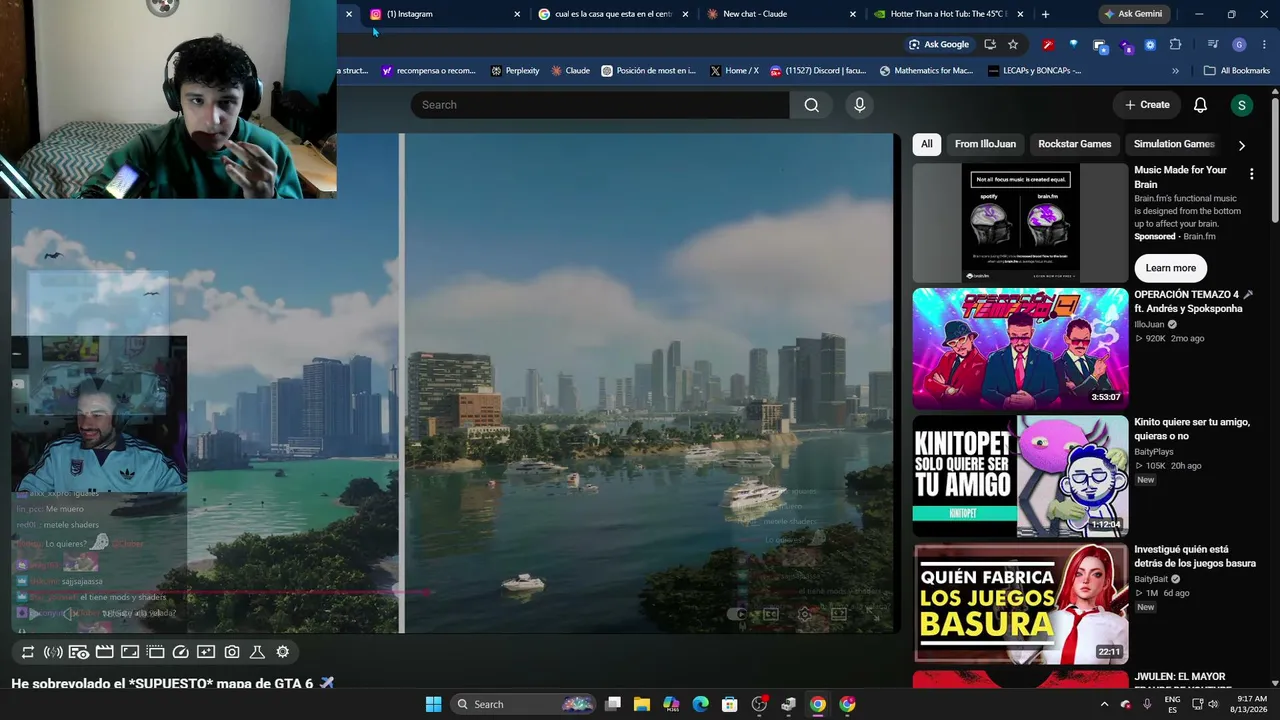Select the Simulation Games filter chip

coord(1174,144)
